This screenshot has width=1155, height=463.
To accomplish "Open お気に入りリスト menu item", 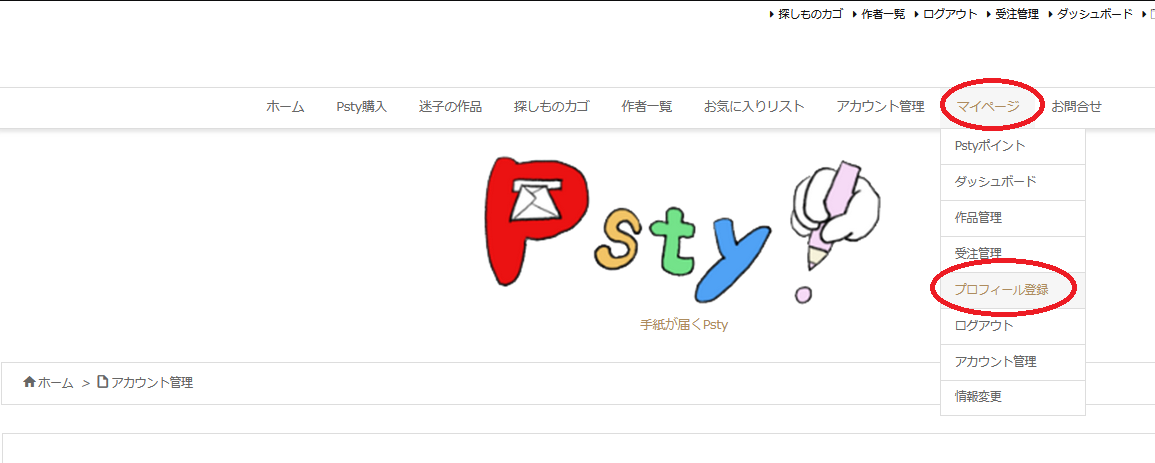I will [x=754, y=107].
